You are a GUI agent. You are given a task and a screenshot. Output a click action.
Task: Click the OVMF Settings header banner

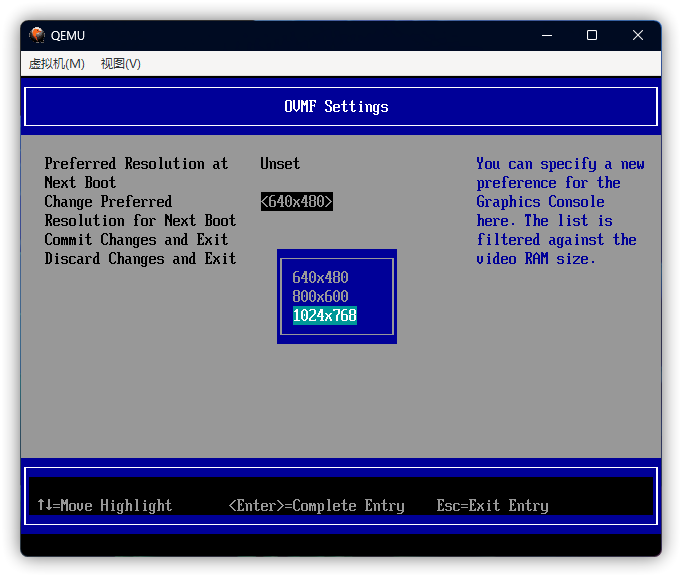tap(340, 107)
